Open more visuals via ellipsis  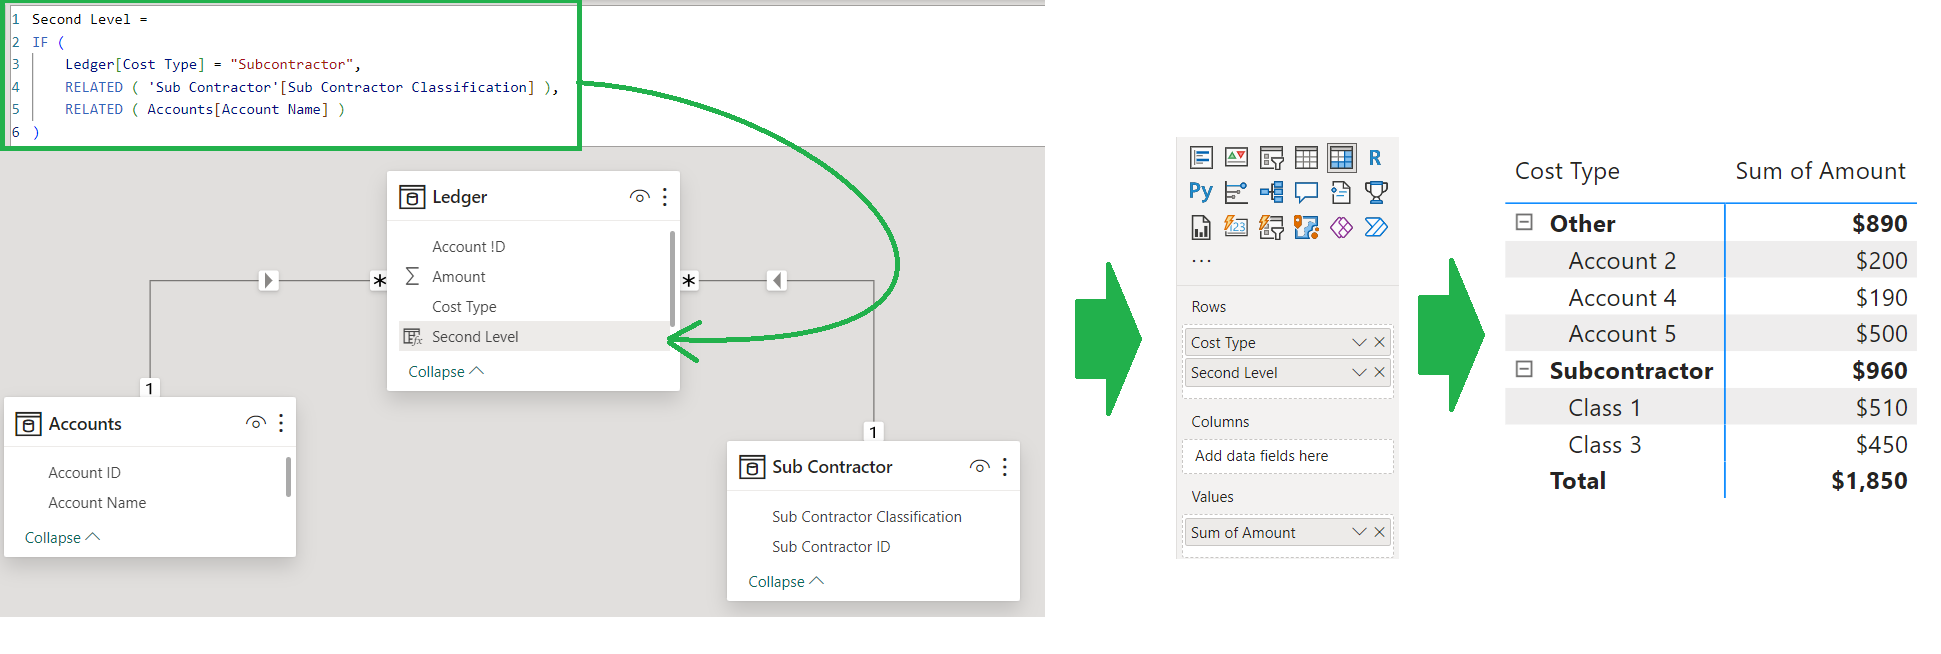(1202, 261)
